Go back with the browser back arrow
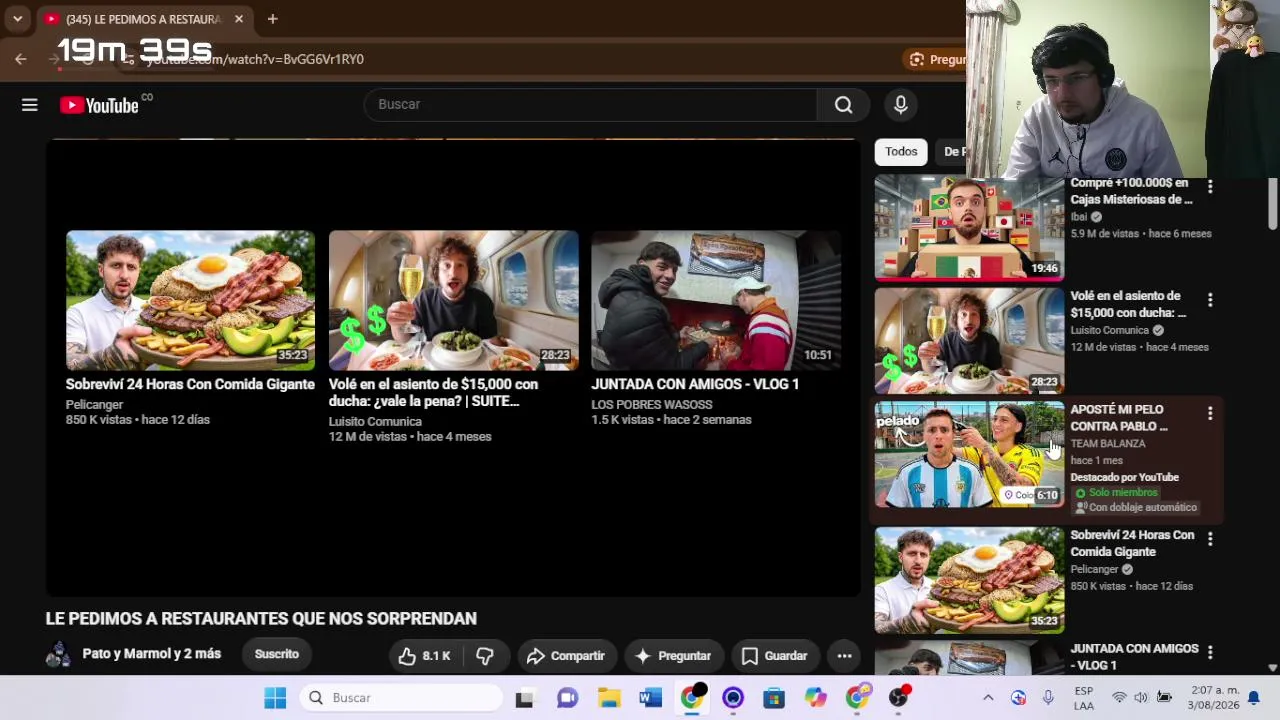The width and height of the screenshot is (1280, 720). [21, 59]
